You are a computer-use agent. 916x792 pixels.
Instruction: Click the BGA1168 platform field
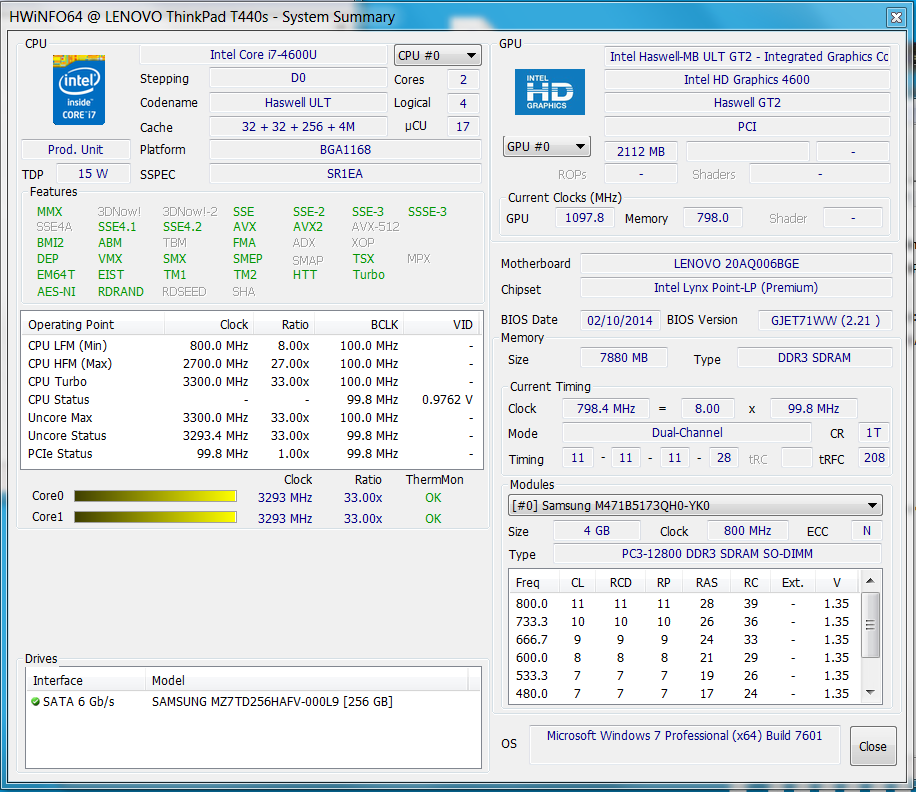[345, 150]
